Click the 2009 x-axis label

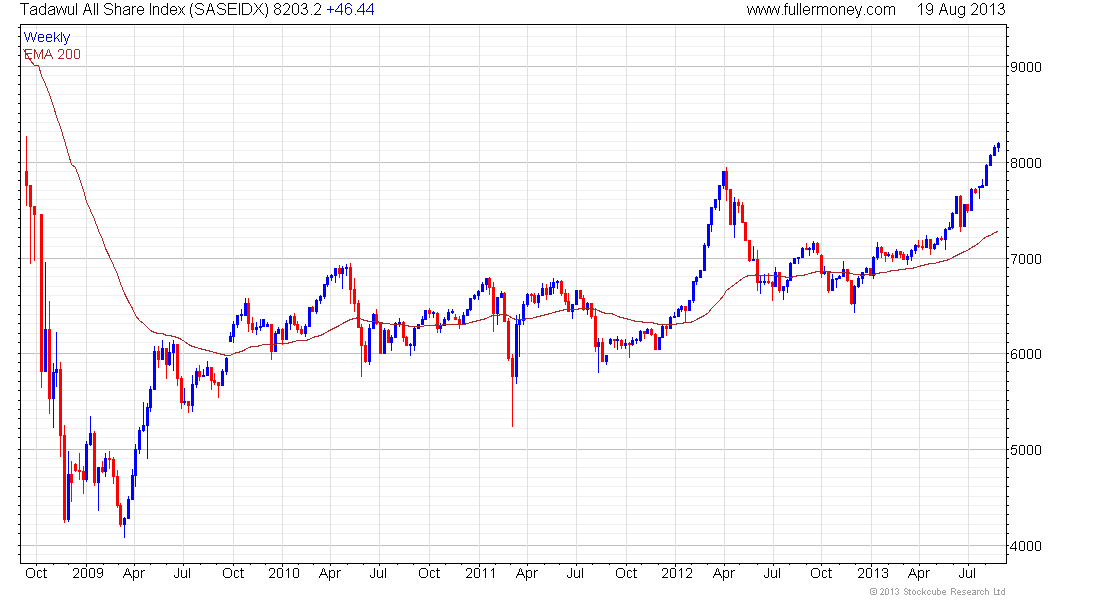pos(88,573)
